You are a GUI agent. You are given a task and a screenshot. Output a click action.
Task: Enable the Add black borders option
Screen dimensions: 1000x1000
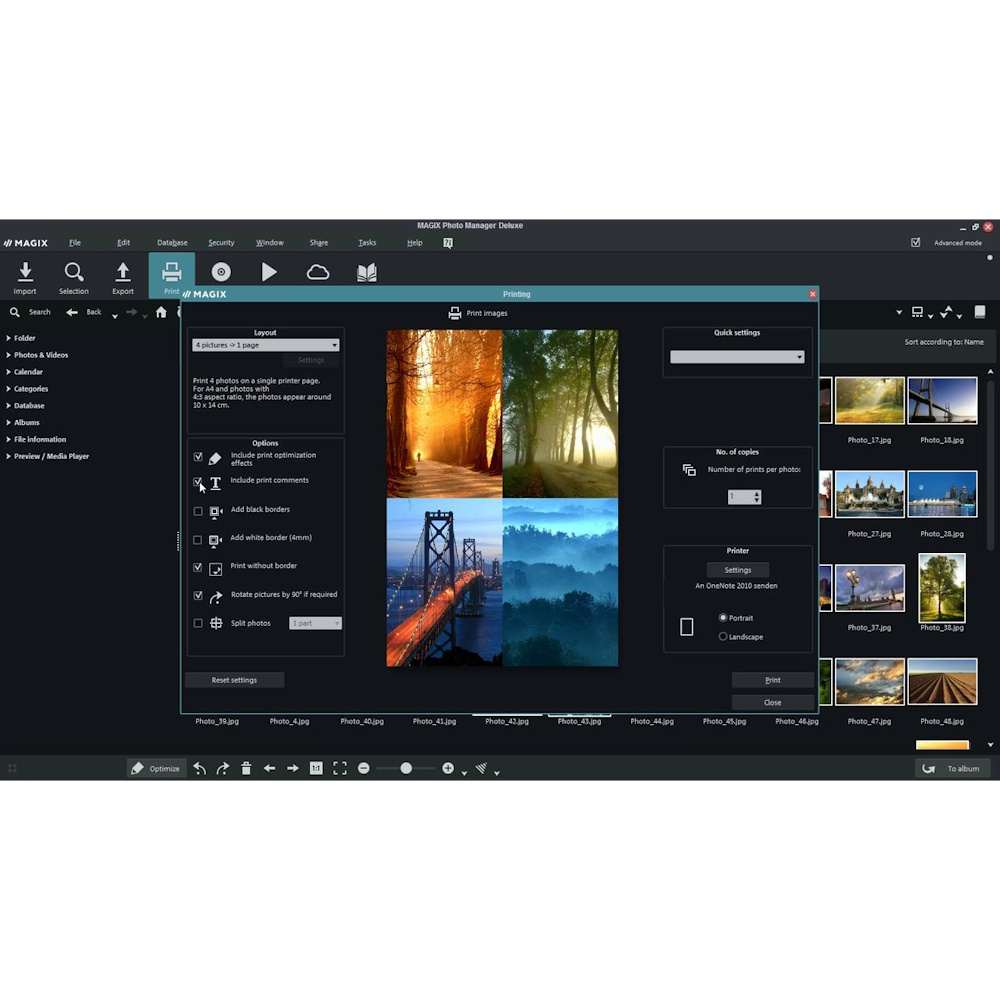(198, 512)
